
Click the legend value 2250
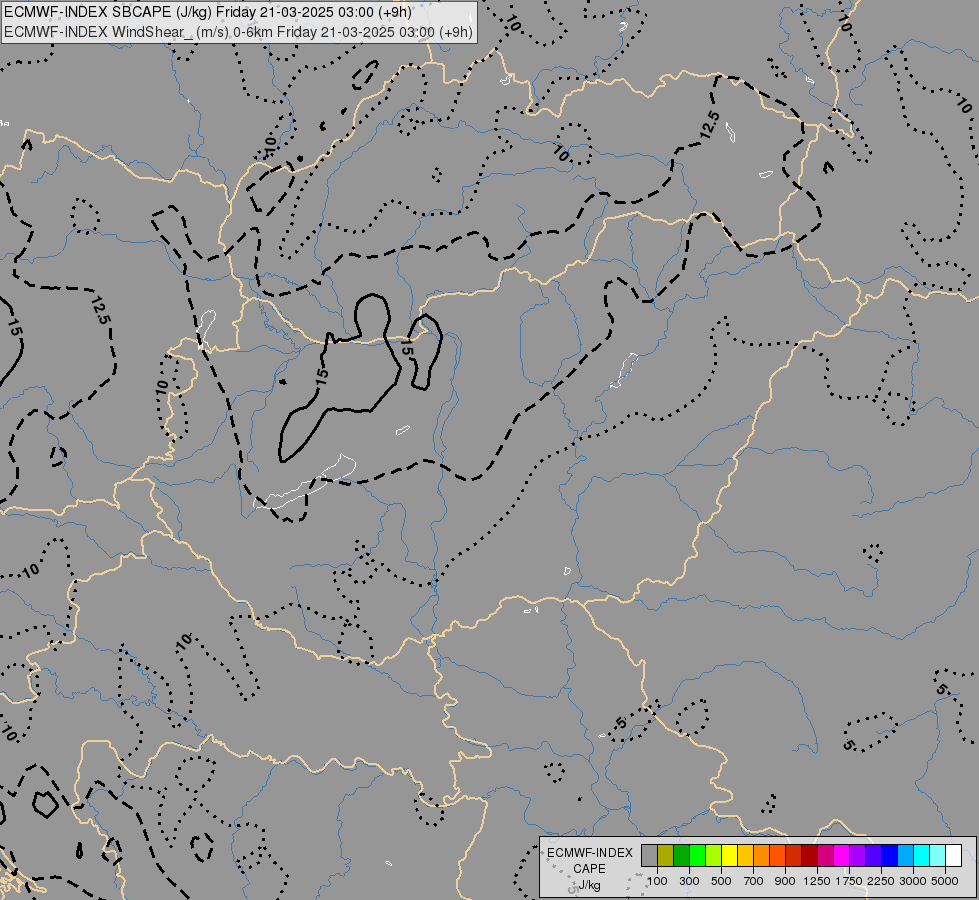click(x=882, y=881)
